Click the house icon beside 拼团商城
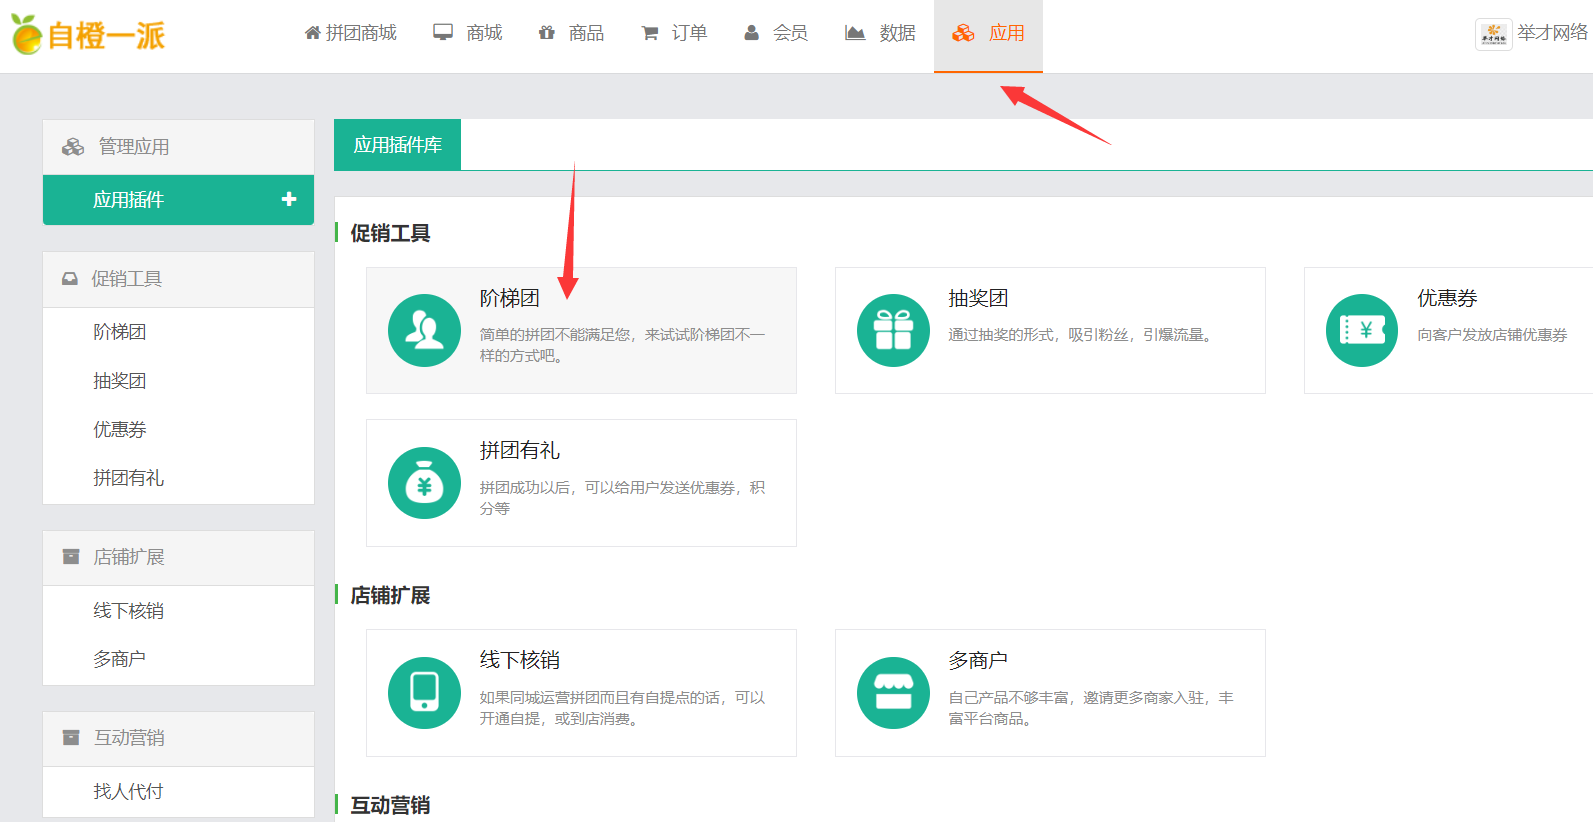This screenshot has height=822, width=1593. [312, 33]
